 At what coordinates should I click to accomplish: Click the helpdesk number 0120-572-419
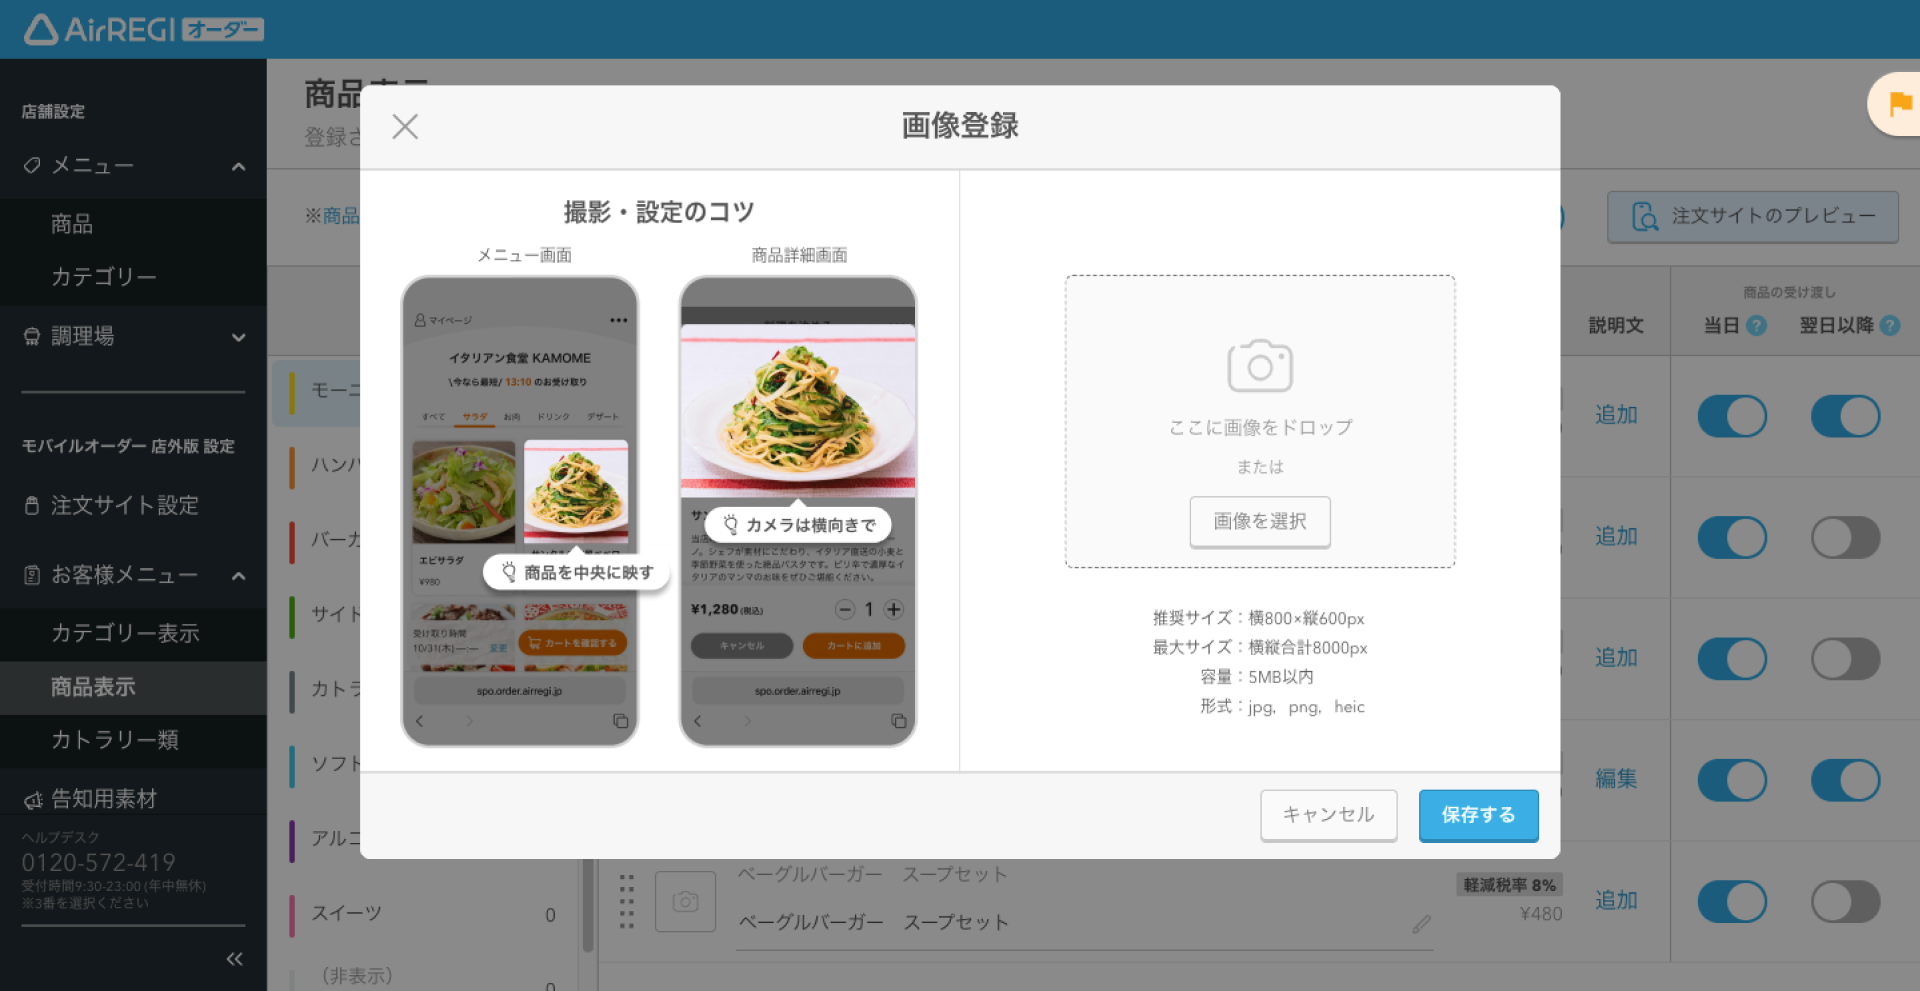[99, 863]
